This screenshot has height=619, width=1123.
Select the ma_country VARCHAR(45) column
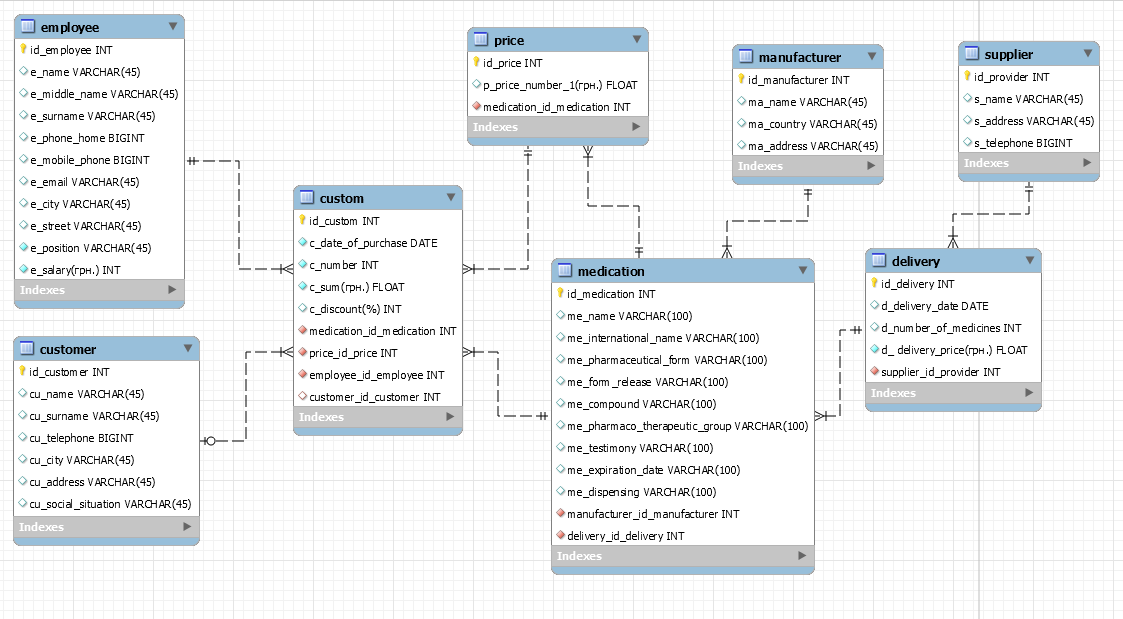808,124
